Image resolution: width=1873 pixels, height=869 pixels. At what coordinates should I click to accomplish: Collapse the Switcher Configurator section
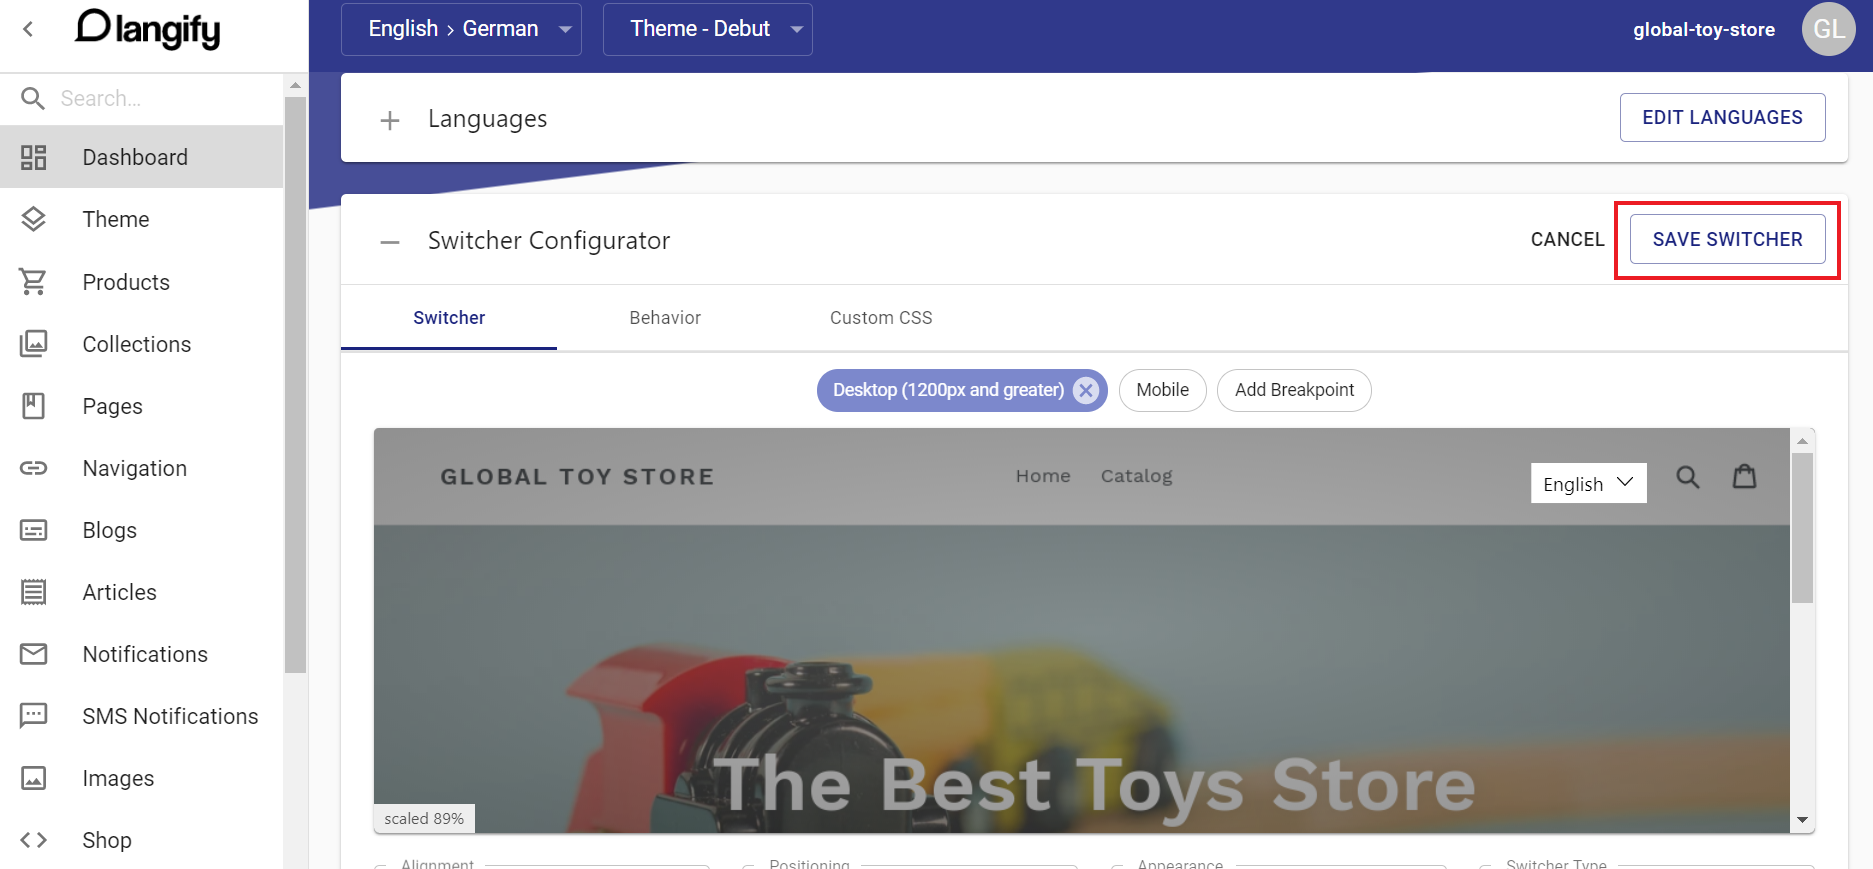coord(390,242)
